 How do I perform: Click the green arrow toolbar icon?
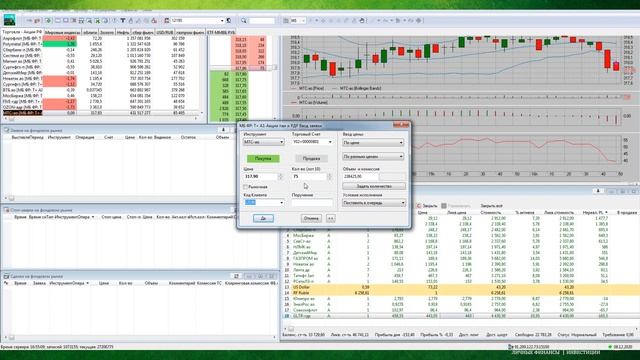tap(48, 20)
